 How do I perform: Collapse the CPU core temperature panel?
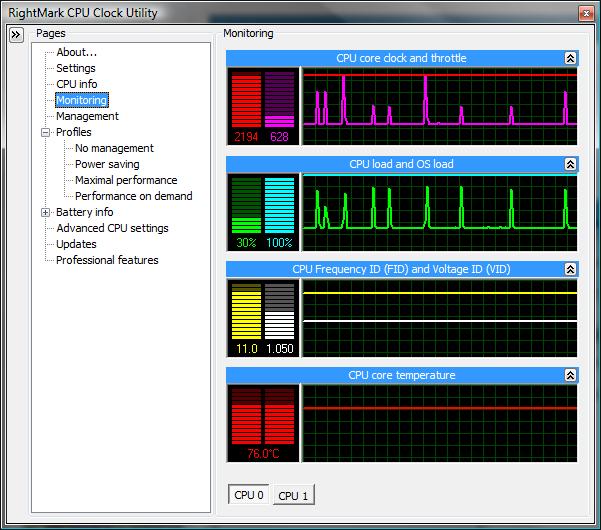570,375
